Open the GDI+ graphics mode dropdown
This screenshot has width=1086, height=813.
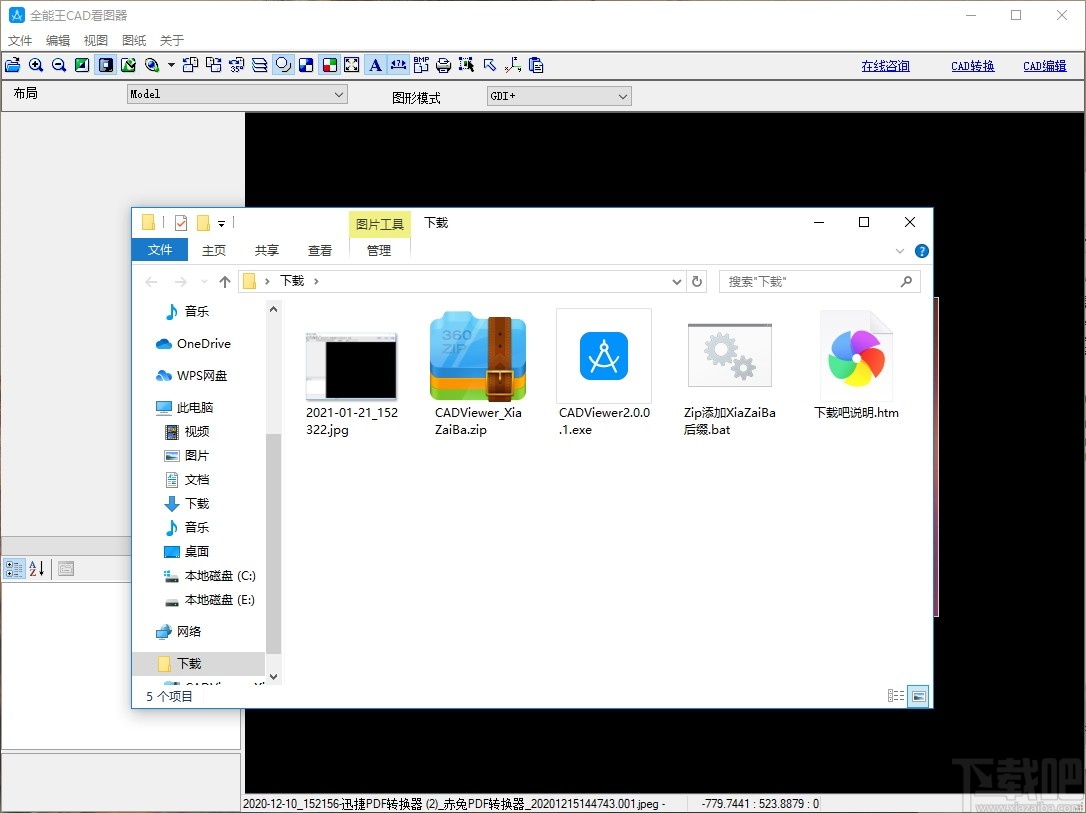click(x=558, y=96)
